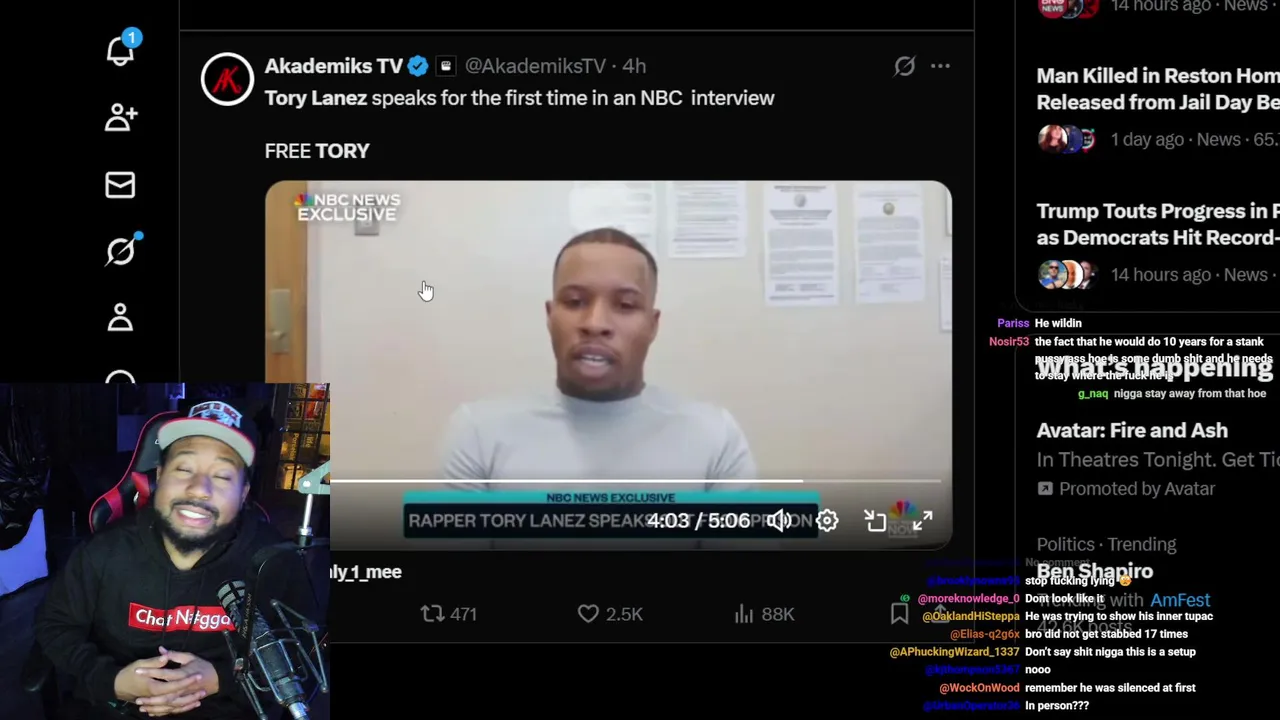The image size is (1280, 720).
Task: Mute the video volume speaker
Action: point(779,520)
